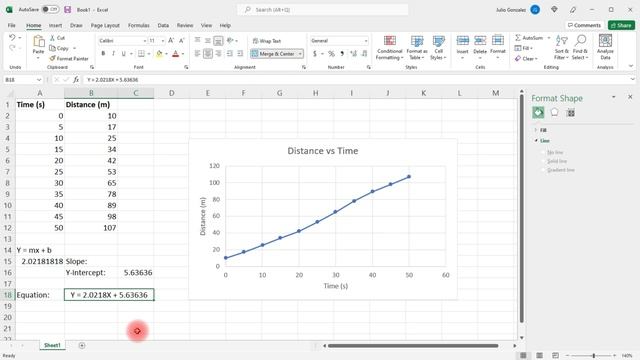640x360 pixels.
Task: Increase font size with the large A
Action: click(171, 40)
